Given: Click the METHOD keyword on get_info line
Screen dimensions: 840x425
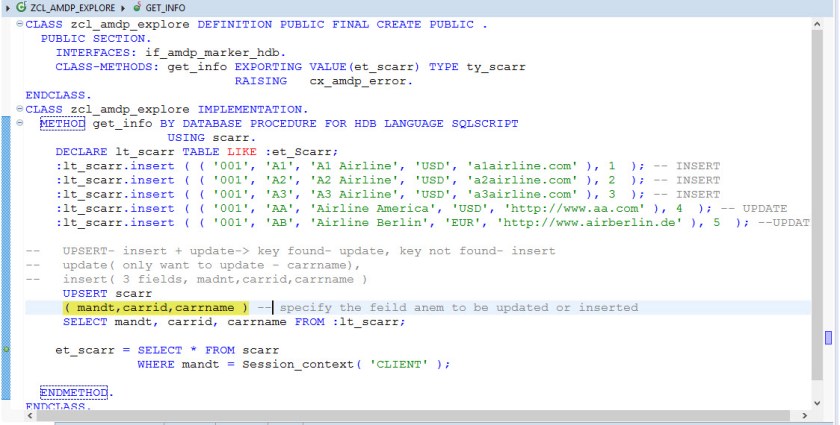Looking at the screenshot, I should (62, 123).
